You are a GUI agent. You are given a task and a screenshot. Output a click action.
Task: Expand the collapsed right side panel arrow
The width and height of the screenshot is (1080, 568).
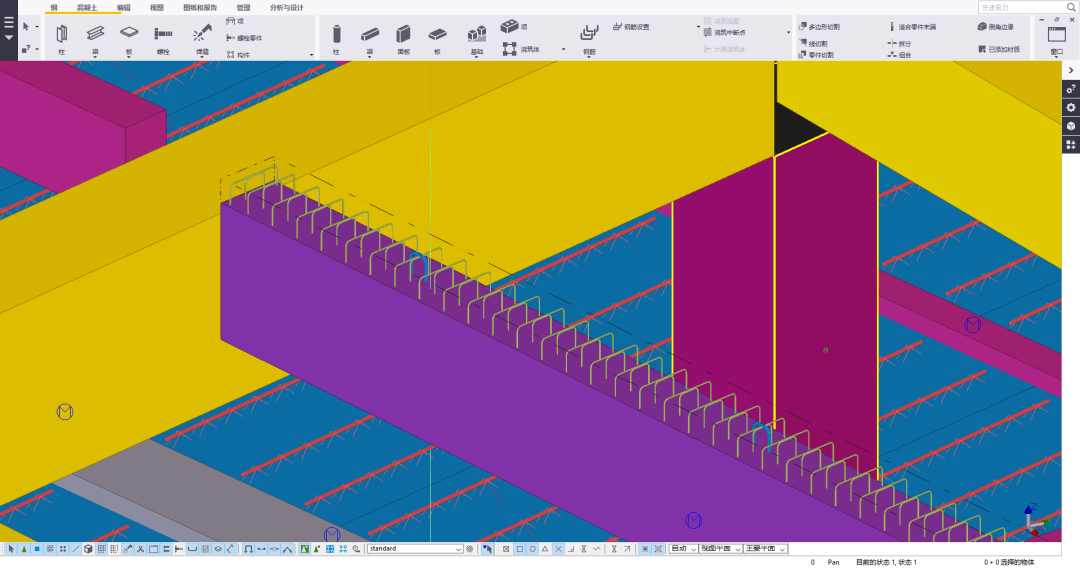[1071, 71]
